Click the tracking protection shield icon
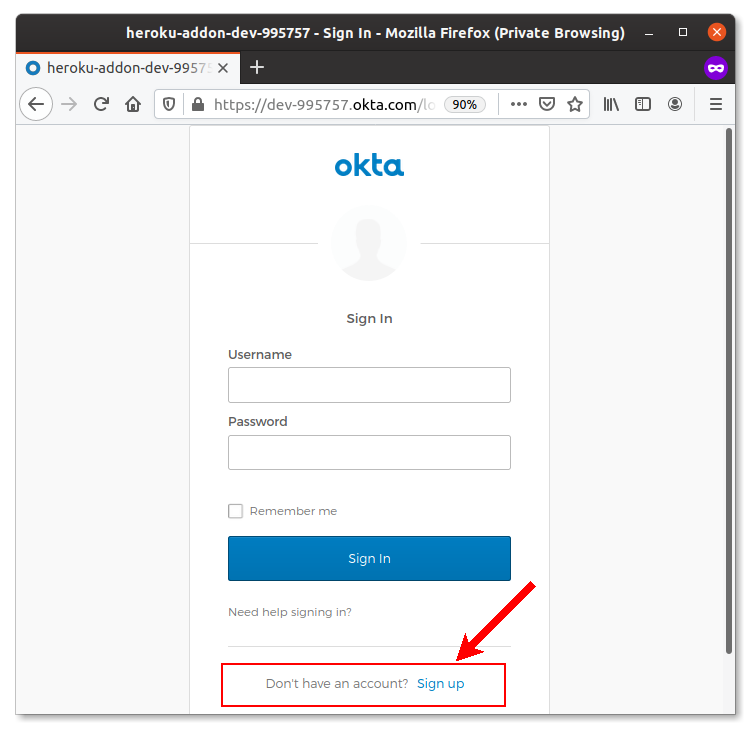The width and height of the screenshot is (754, 733). pos(170,104)
